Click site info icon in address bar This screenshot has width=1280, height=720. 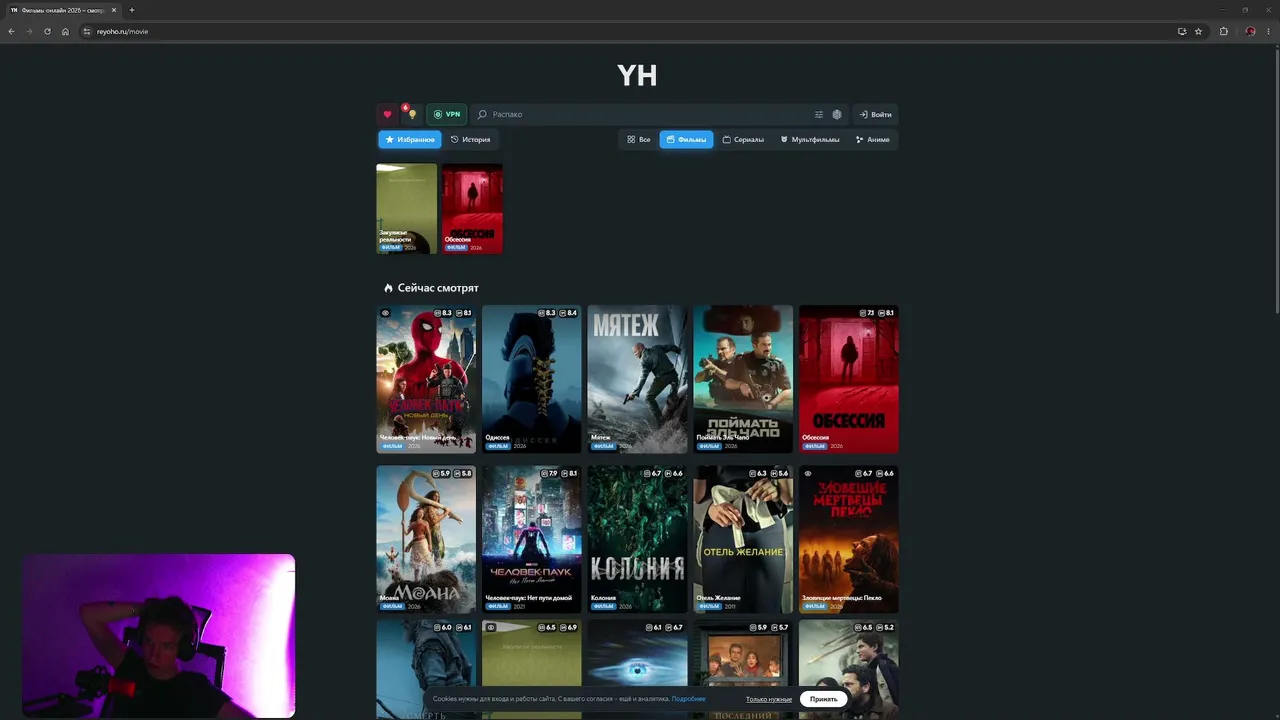point(87,31)
